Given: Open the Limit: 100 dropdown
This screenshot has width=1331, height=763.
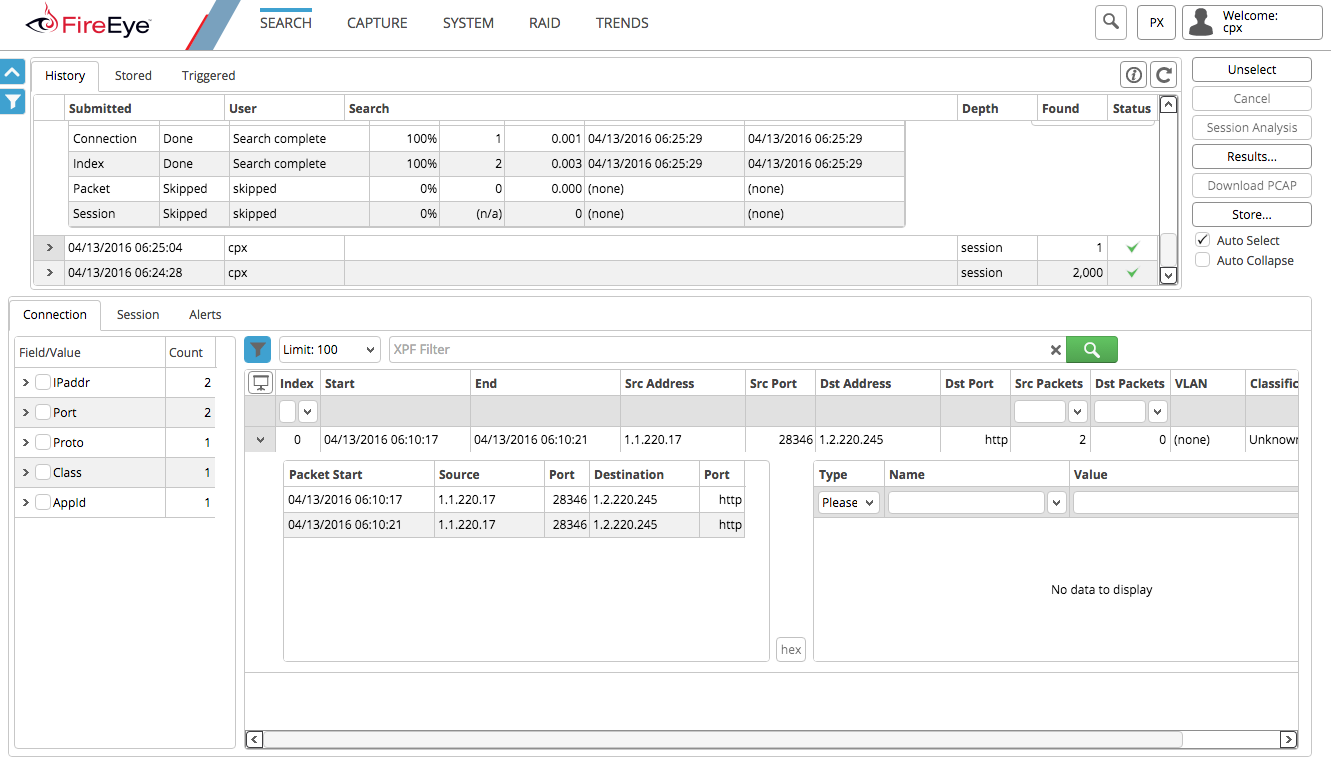Looking at the screenshot, I should click(x=329, y=349).
